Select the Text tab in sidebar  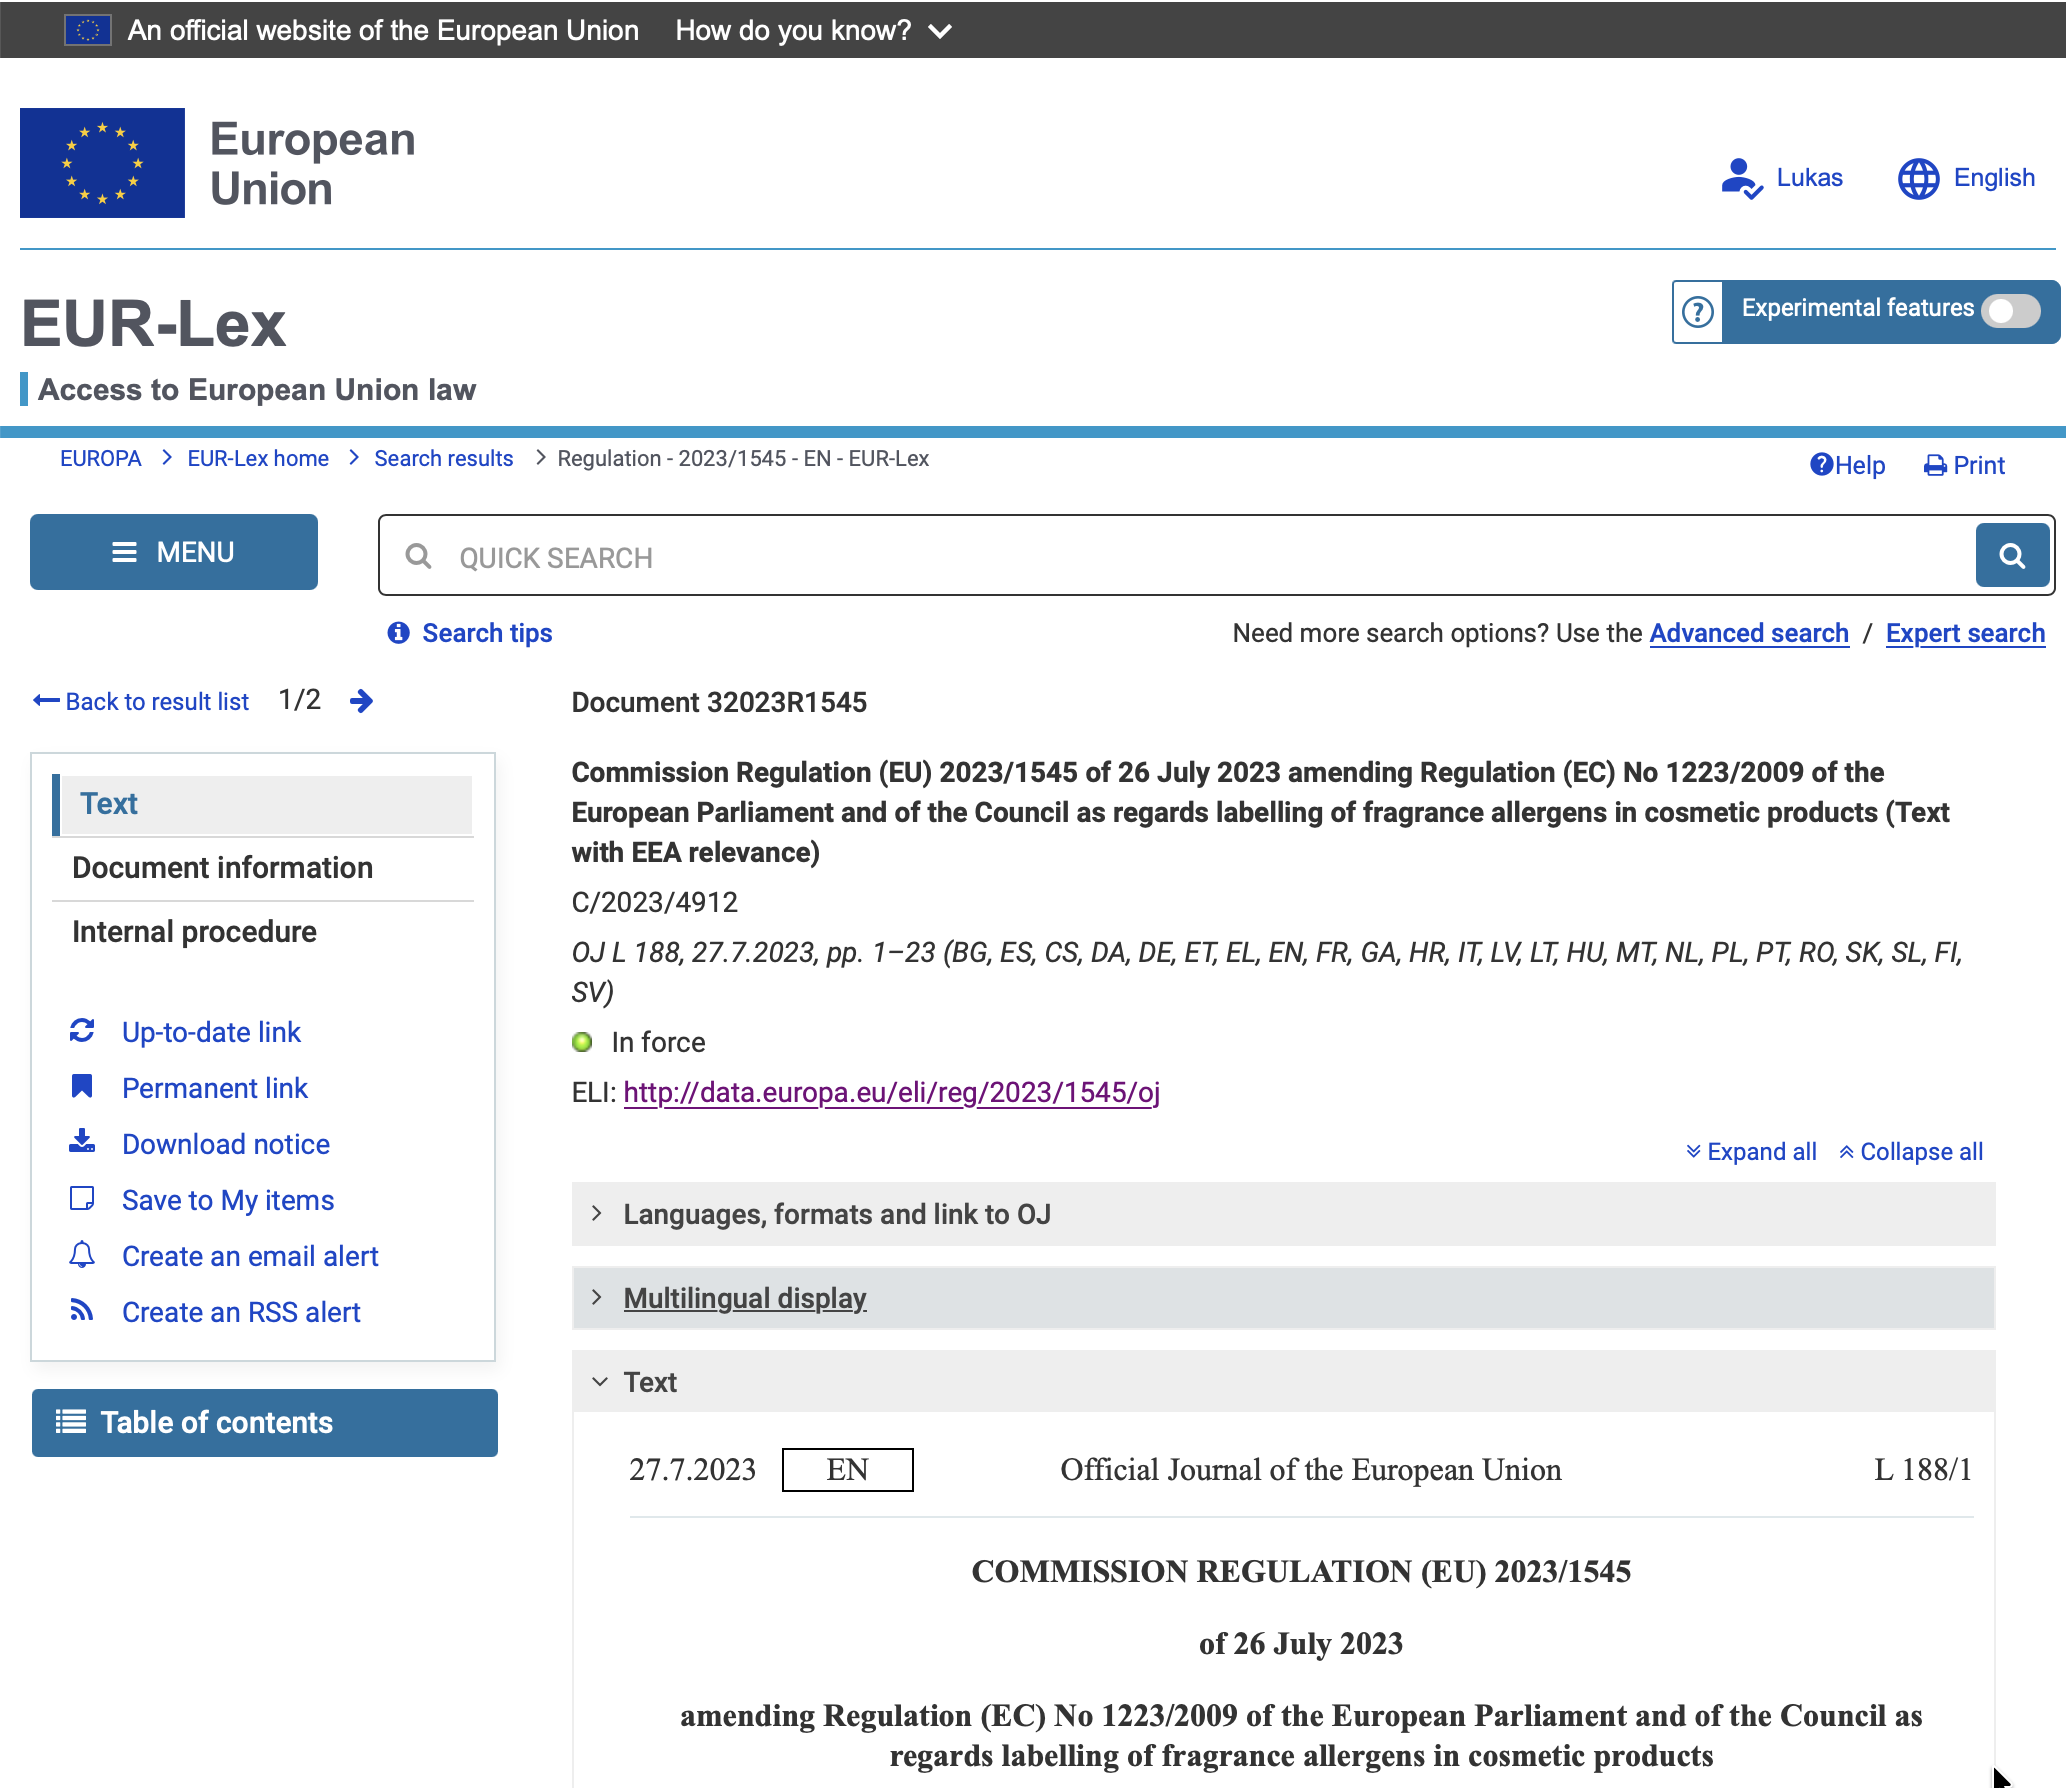coord(263,804)
